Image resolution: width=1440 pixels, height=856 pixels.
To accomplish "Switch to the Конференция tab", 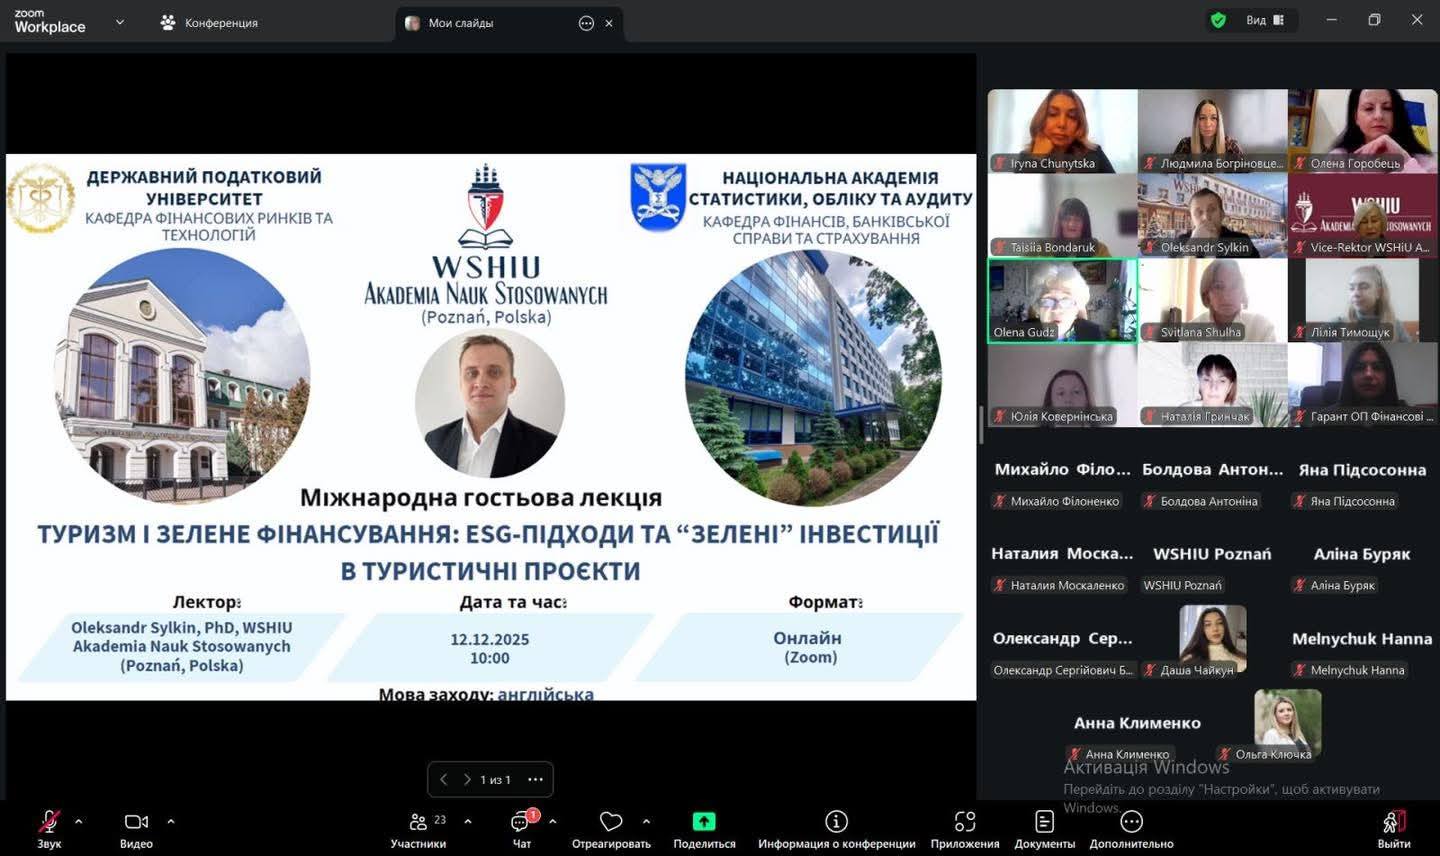I will [x=210, y=22].
